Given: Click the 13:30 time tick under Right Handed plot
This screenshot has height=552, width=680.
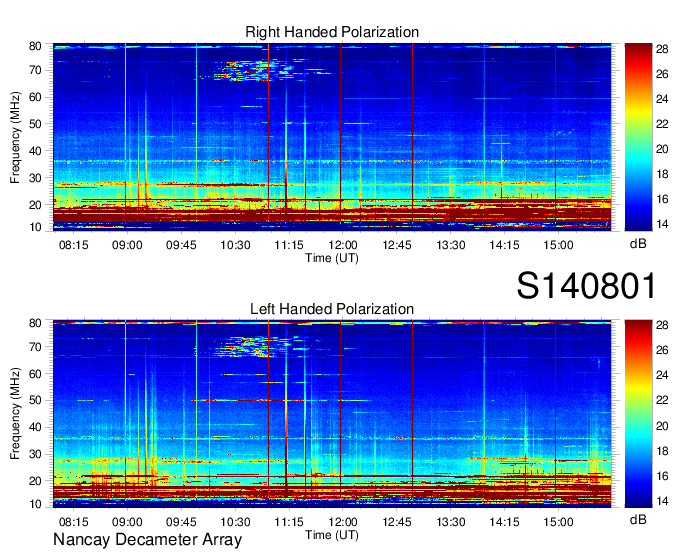Looking at the screenshot, I should coord(451,245).
